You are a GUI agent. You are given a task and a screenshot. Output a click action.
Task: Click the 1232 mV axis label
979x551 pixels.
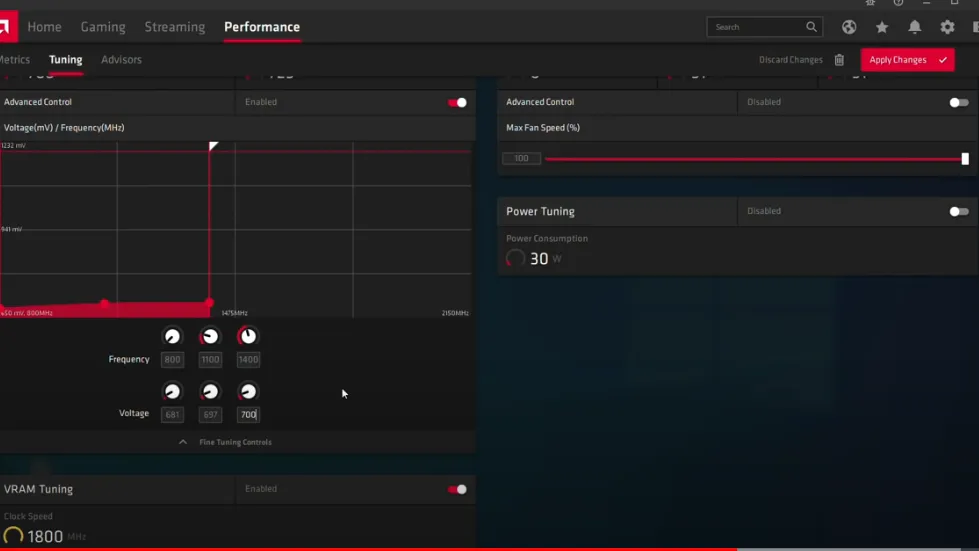tap(13, 145)
